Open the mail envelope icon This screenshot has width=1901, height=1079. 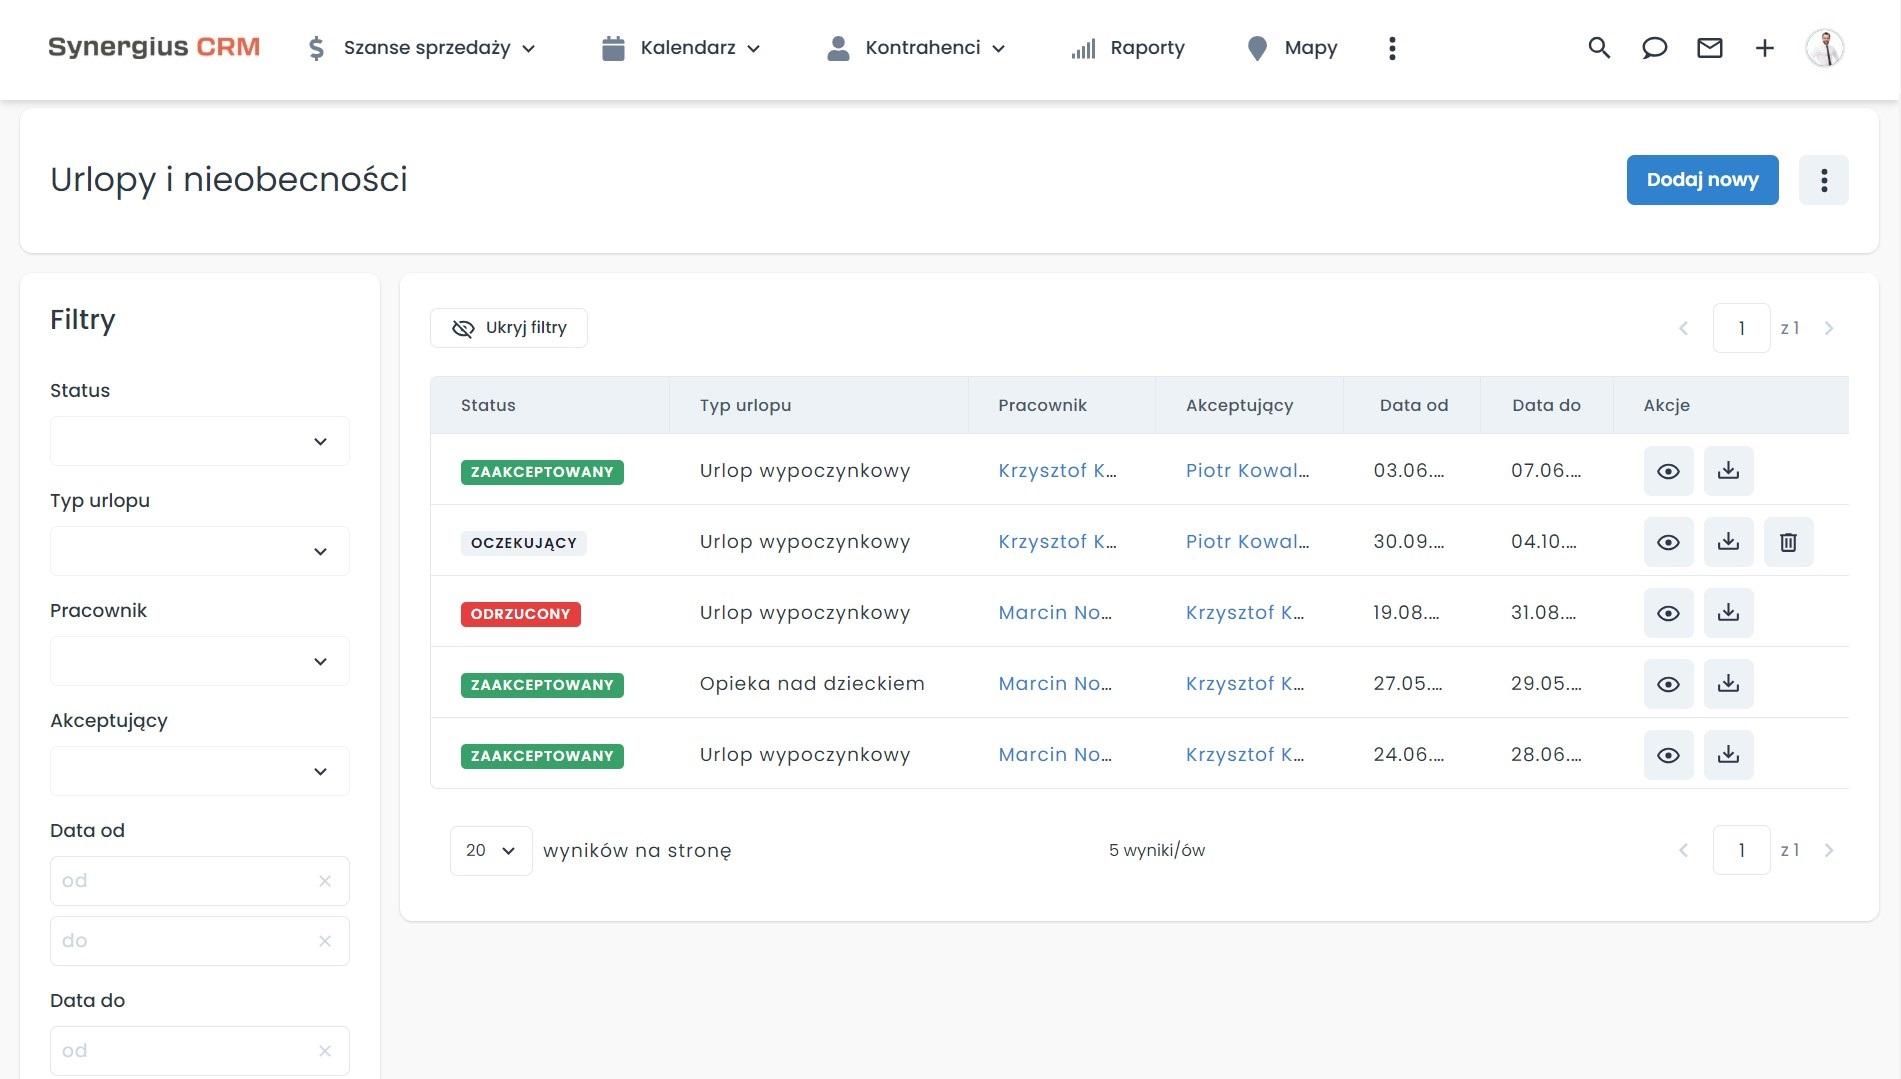tap(1710, 48)
